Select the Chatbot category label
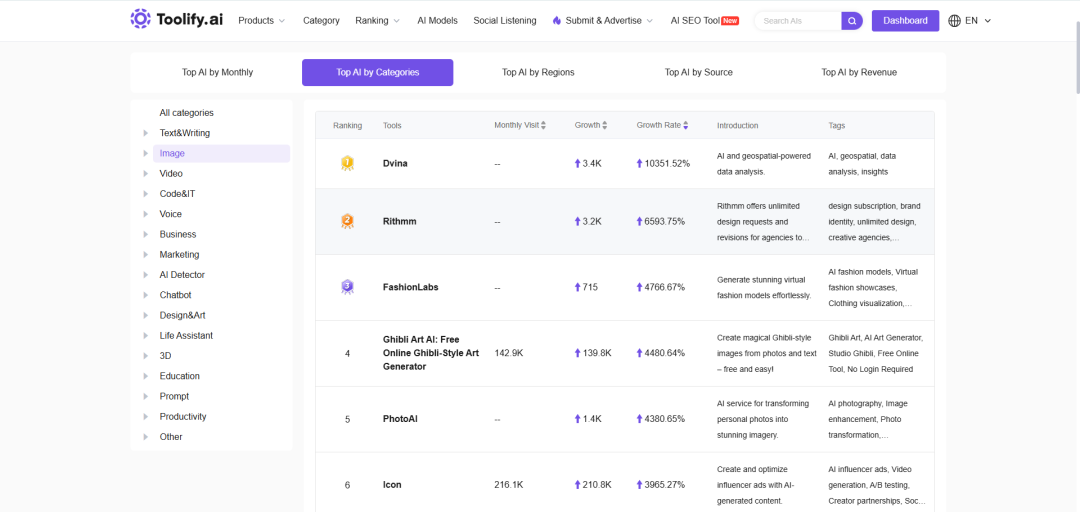The width and height of the screenshot is (1080, 512). tap(176, 295)
